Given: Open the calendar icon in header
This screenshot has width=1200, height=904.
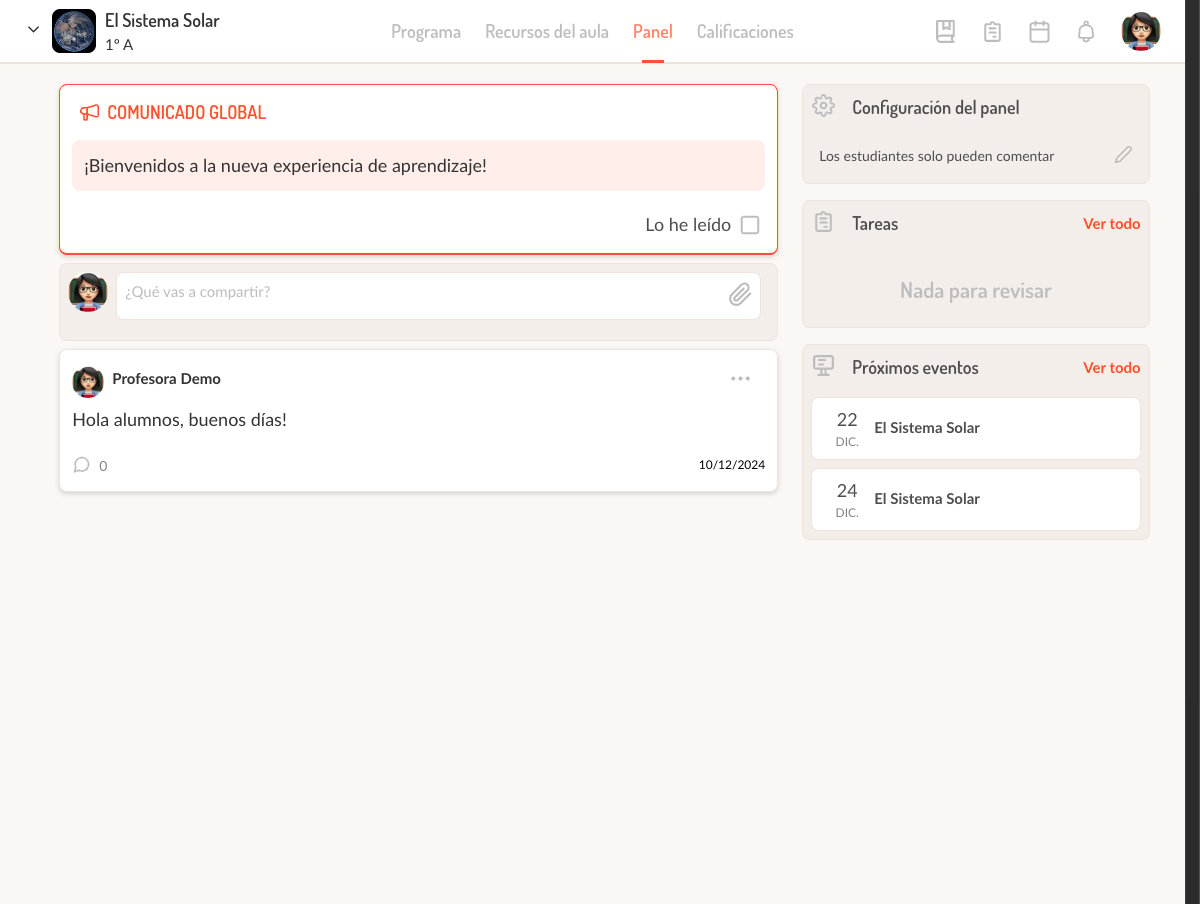Looking at the screenshot, I should (1039, 32).
